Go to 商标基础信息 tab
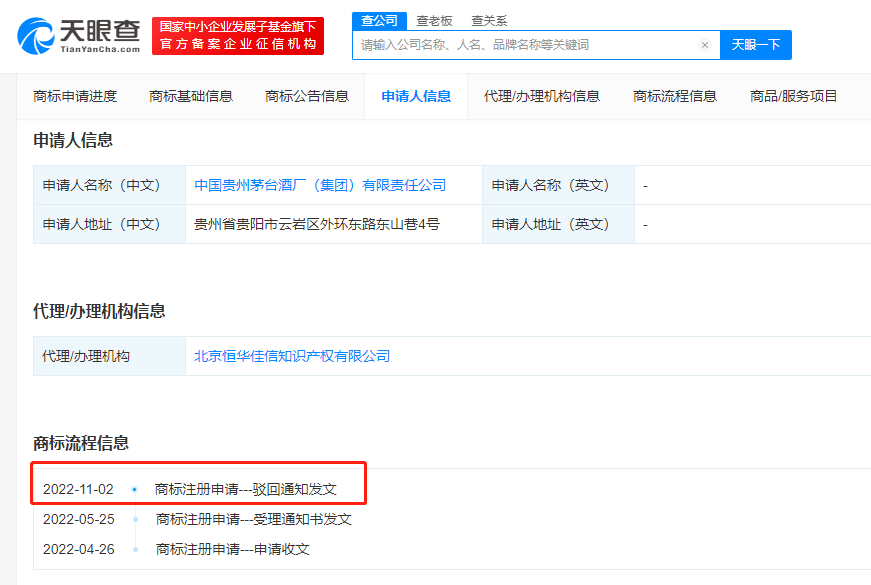This screenshot has width=871, height=585. pyautogui.click(x=191, y=96)
